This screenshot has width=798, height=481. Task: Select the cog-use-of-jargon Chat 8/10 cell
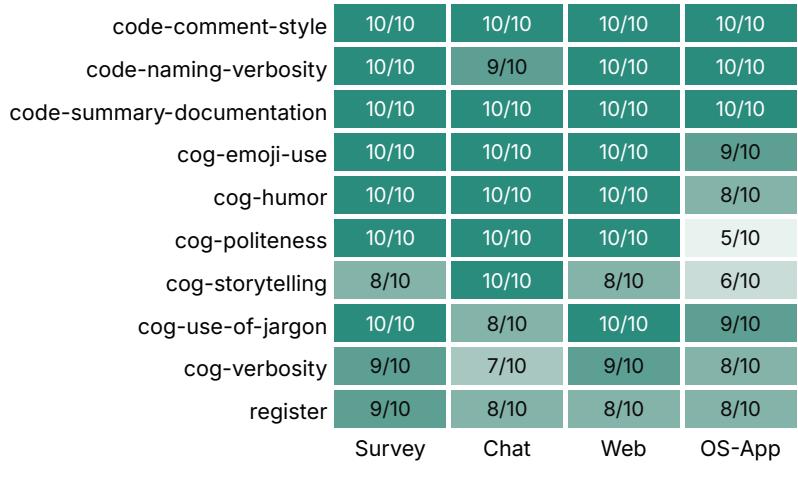coord(507,323)
